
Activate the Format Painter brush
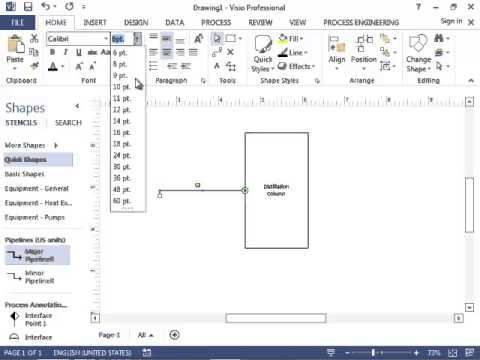34,66
